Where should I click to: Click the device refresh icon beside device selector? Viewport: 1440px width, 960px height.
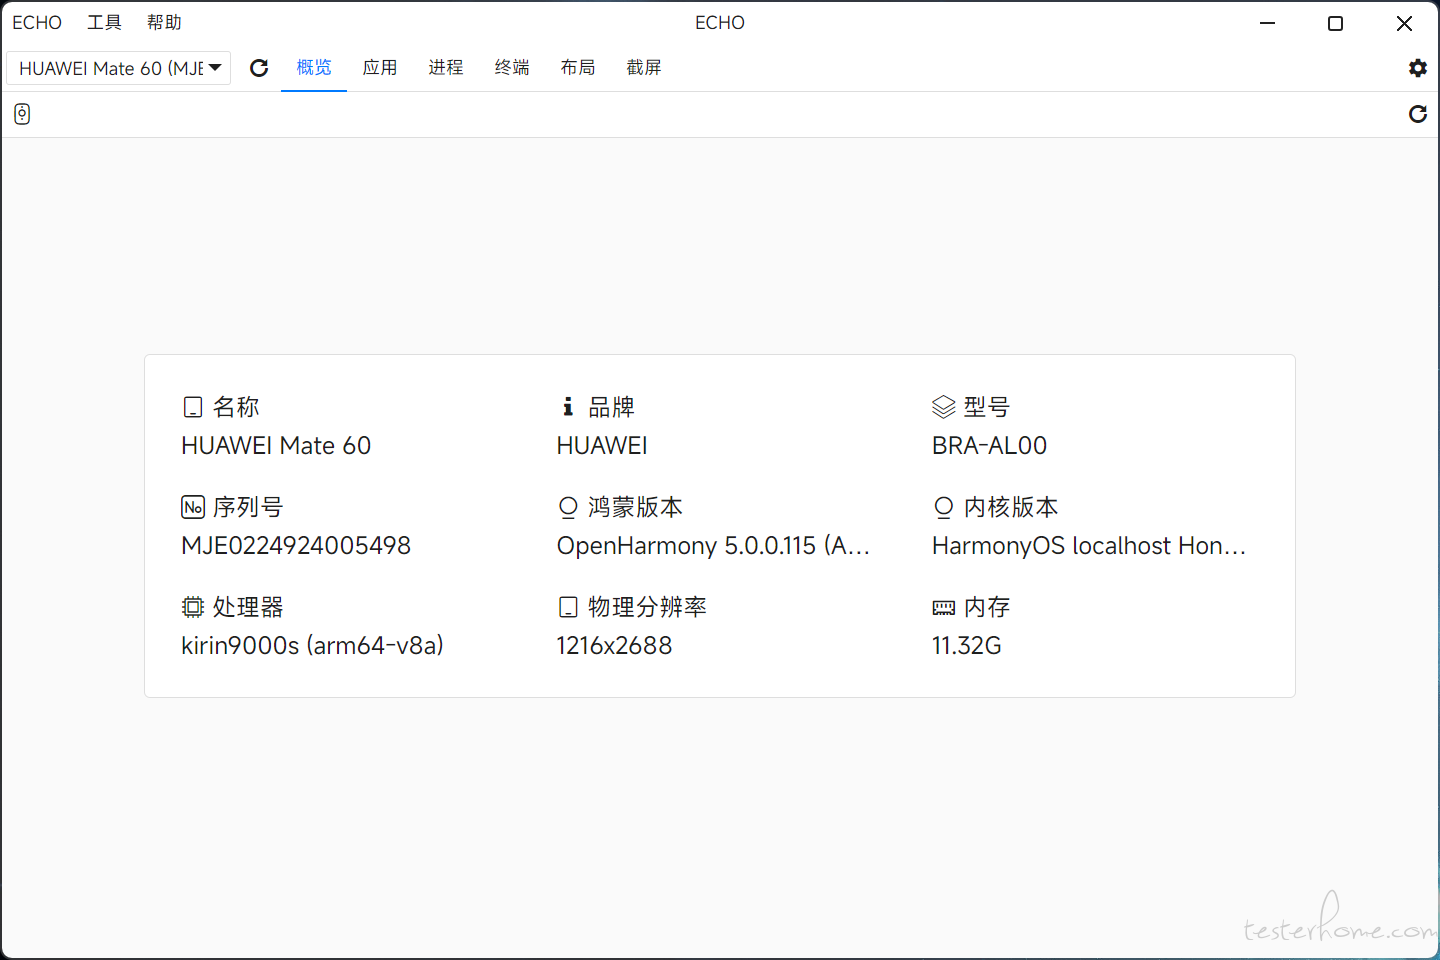tap(259, 68)
